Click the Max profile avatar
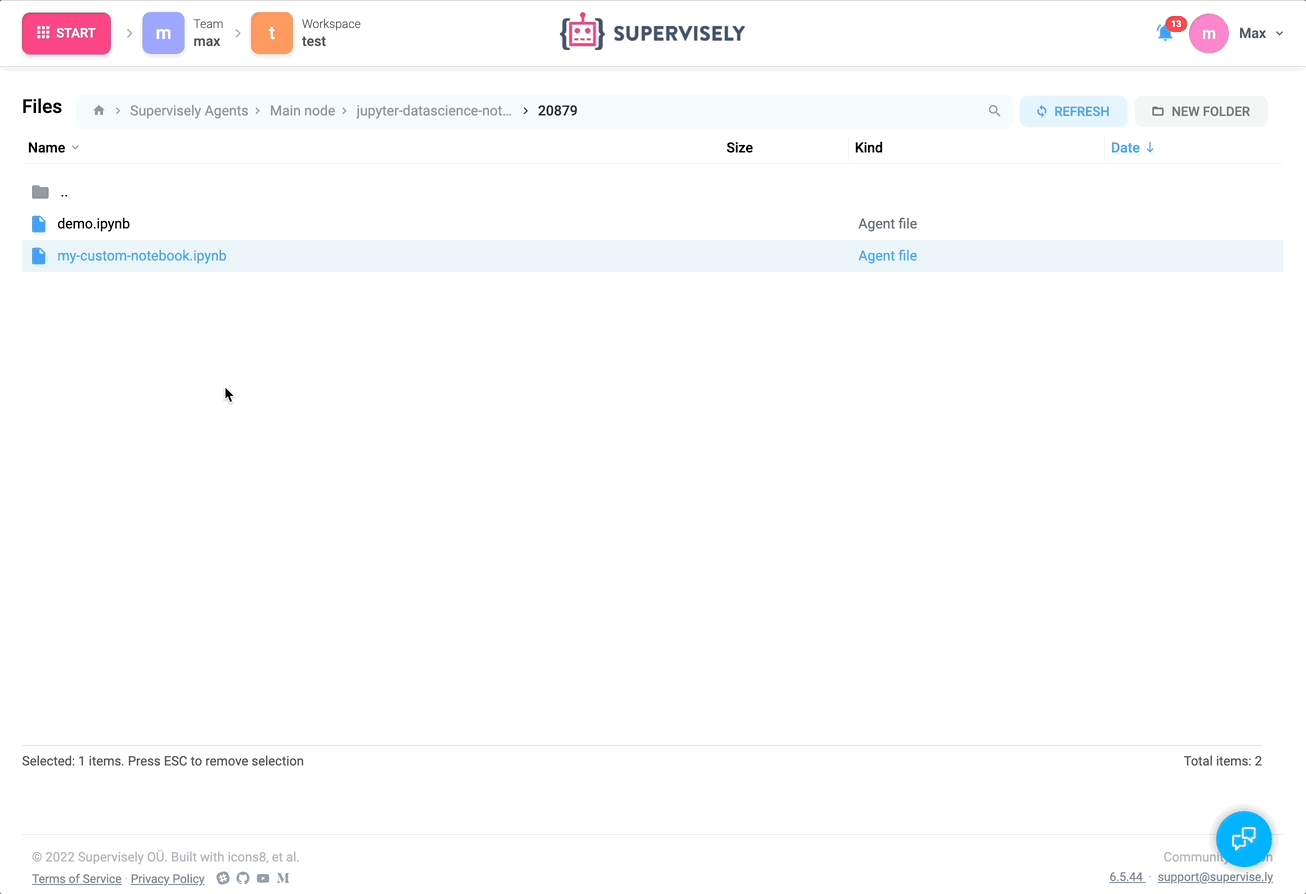Image resolution: width=1306 pixels, height=894 pixels. (x=1209, y=32)
